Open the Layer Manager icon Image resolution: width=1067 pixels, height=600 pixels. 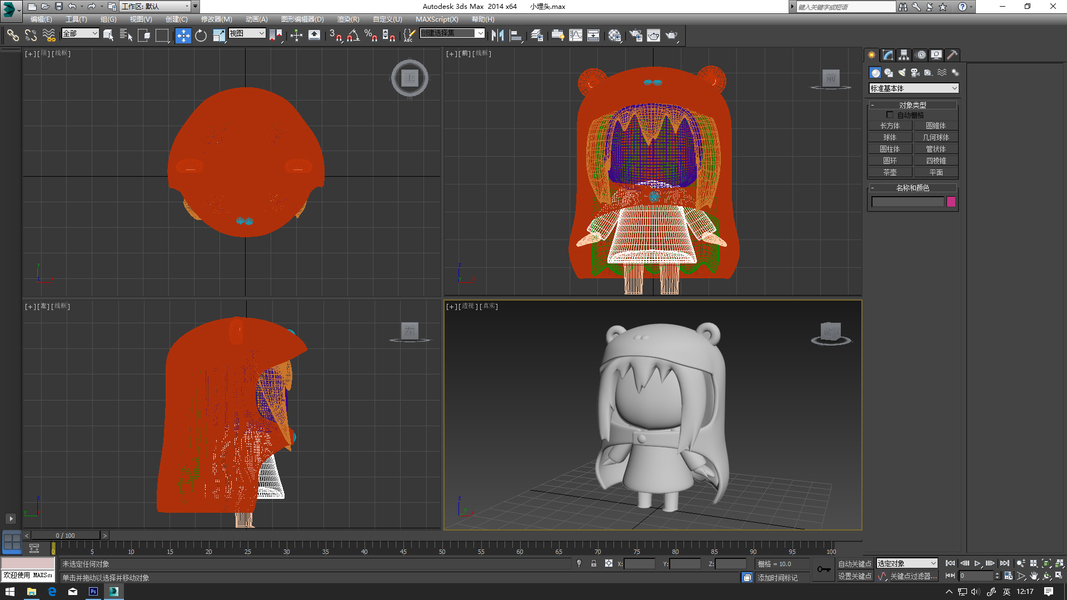tap(537, 35)
